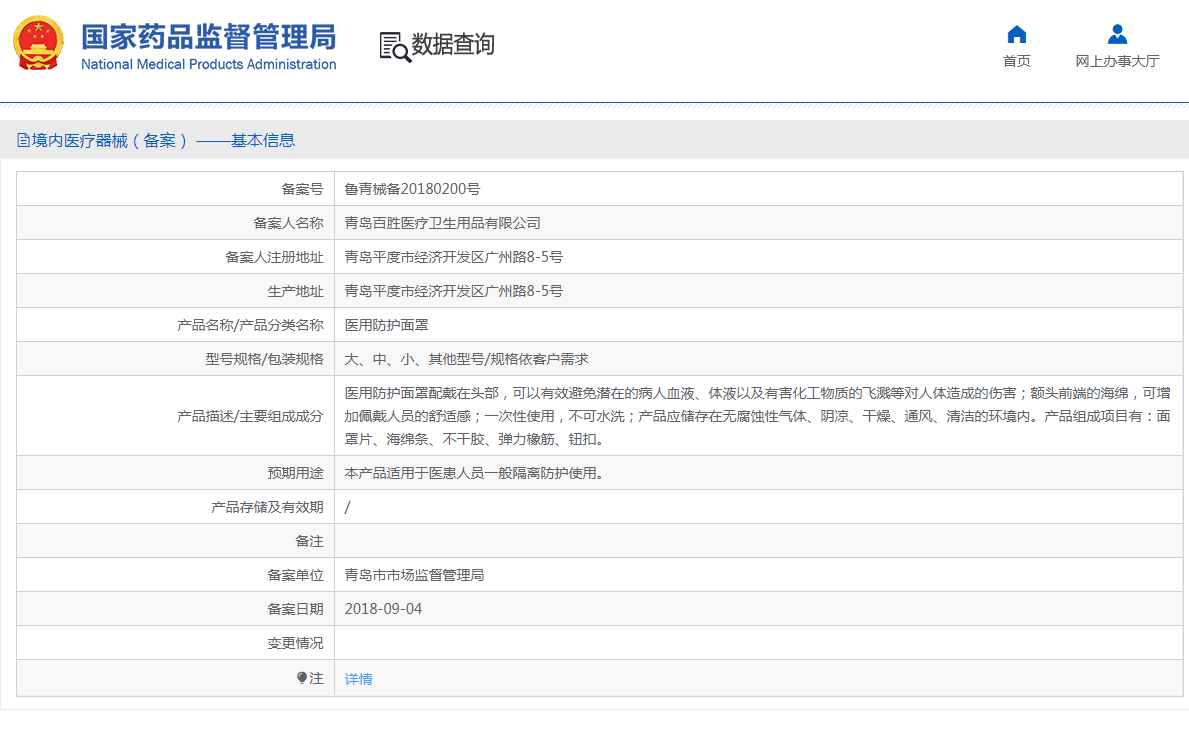Viewport: 1189px width, 738px height.
Task: Click the 网上办事大厅 text link
Action: [1117, 61]
